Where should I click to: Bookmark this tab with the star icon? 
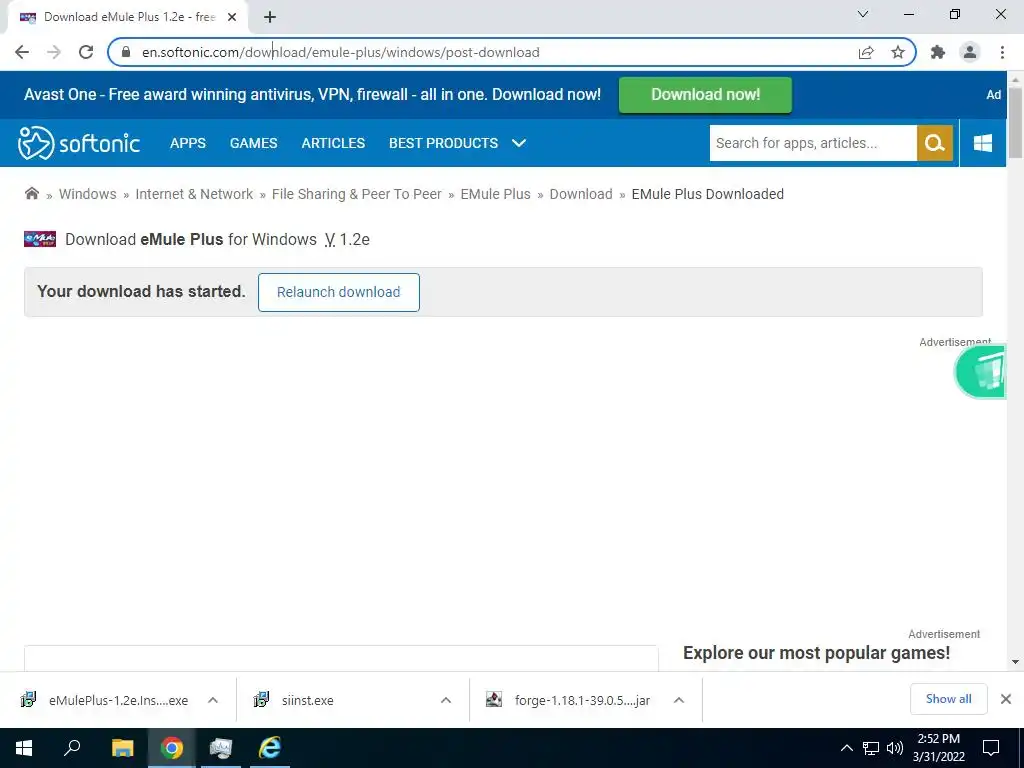click(898, 52)
